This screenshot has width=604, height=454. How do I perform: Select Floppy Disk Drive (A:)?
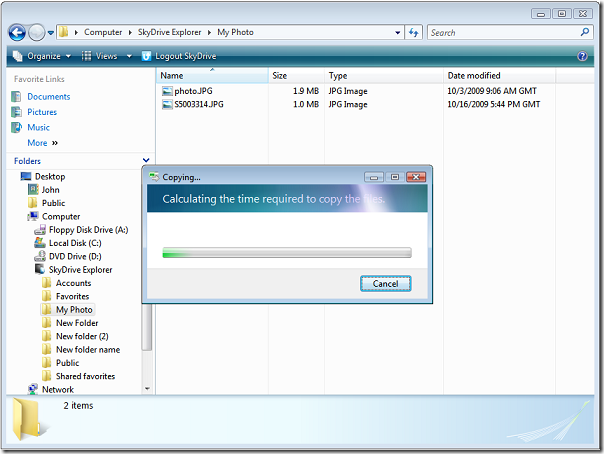[89, 230]
